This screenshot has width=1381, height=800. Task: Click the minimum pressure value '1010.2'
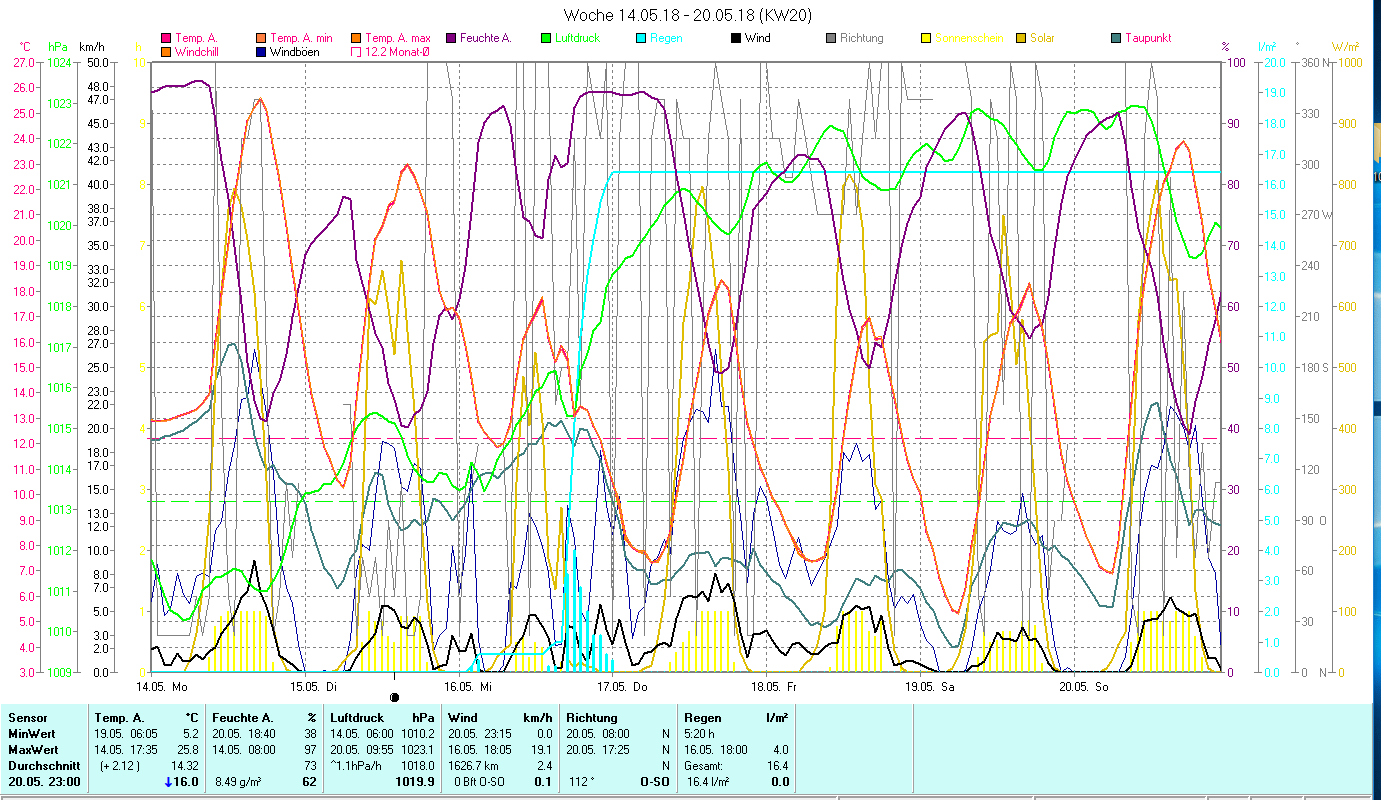coord(416,734)
